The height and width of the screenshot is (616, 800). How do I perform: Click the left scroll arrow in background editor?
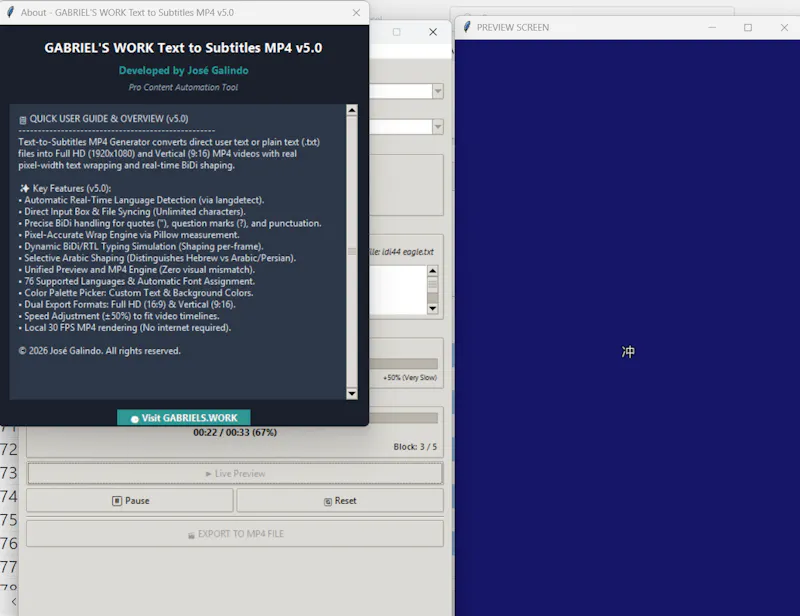(14, 602)
